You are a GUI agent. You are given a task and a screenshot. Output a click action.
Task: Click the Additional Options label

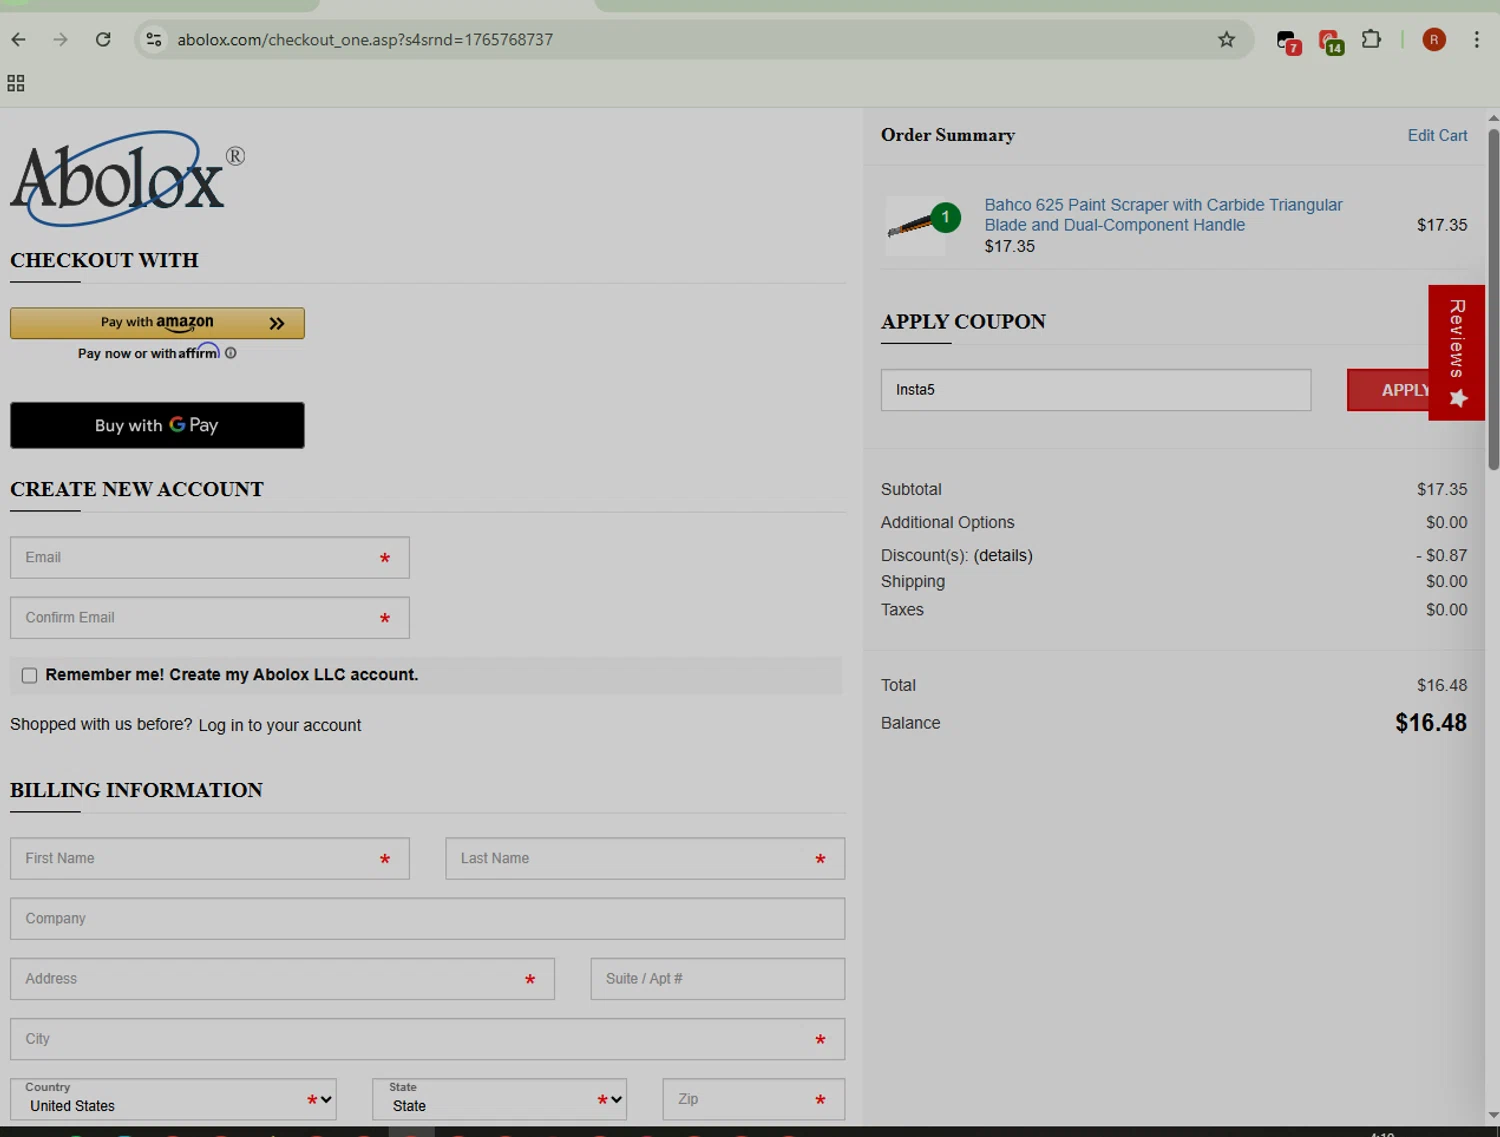[x=948, y=522]
